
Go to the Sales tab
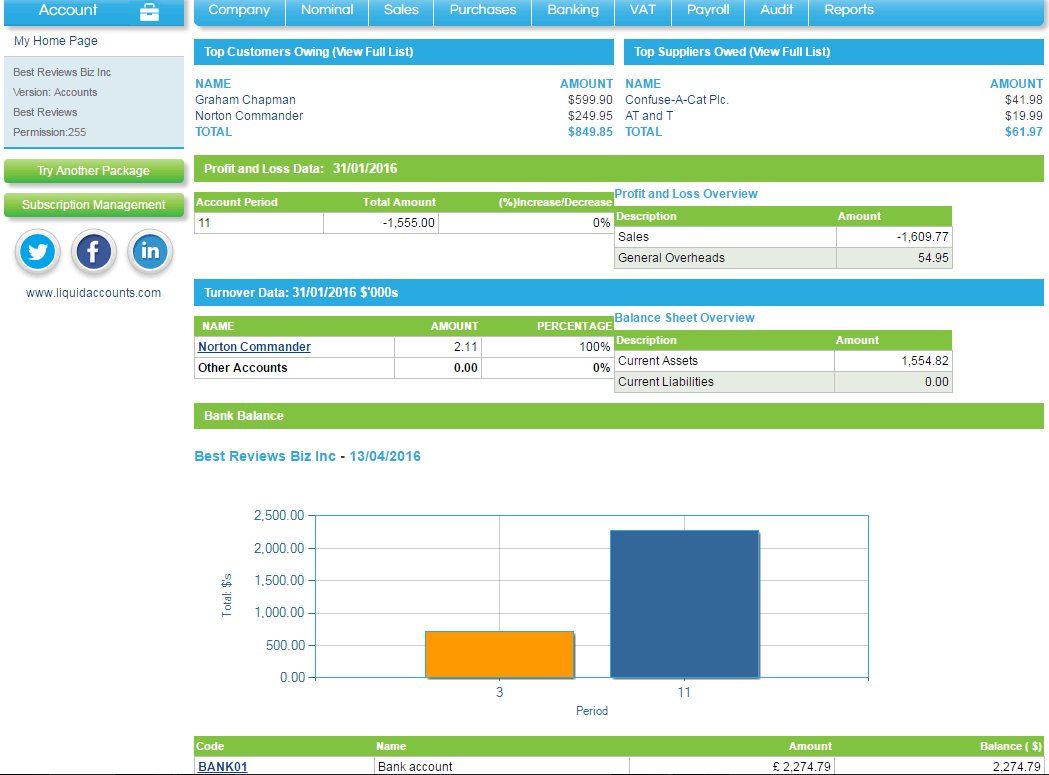tap(400, 10)
